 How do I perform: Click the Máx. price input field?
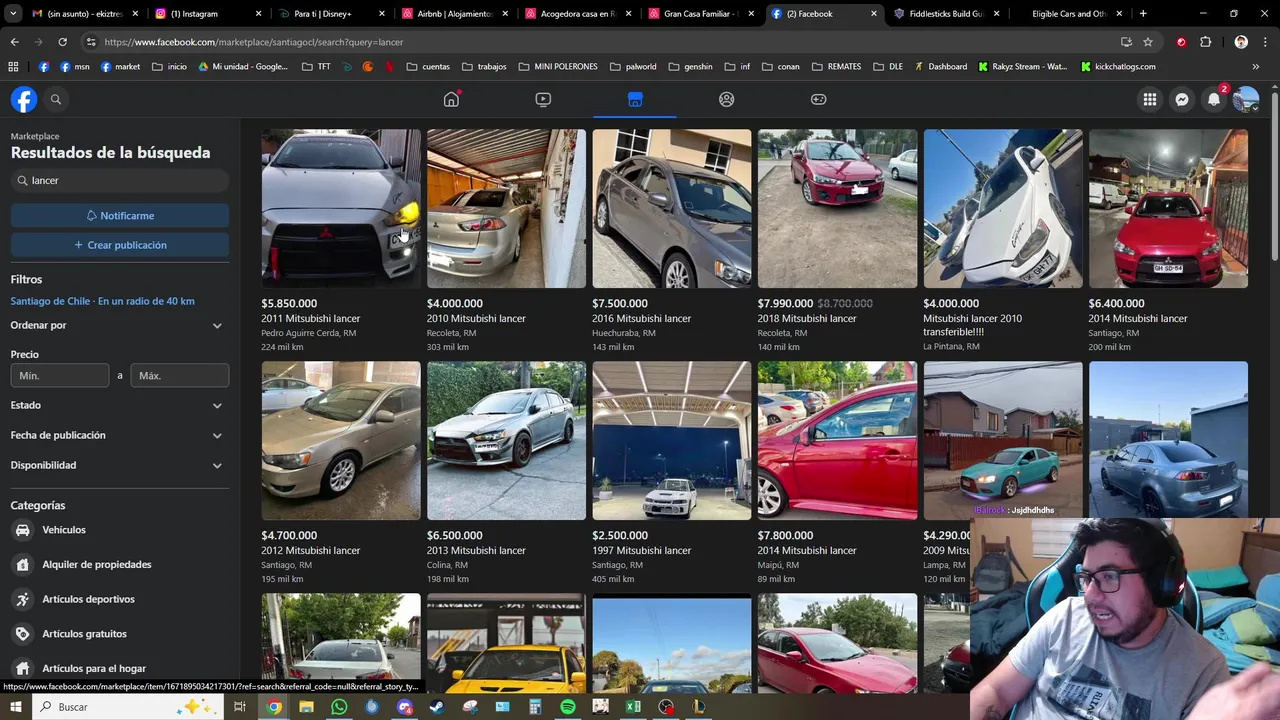click(x=180, y=375)
